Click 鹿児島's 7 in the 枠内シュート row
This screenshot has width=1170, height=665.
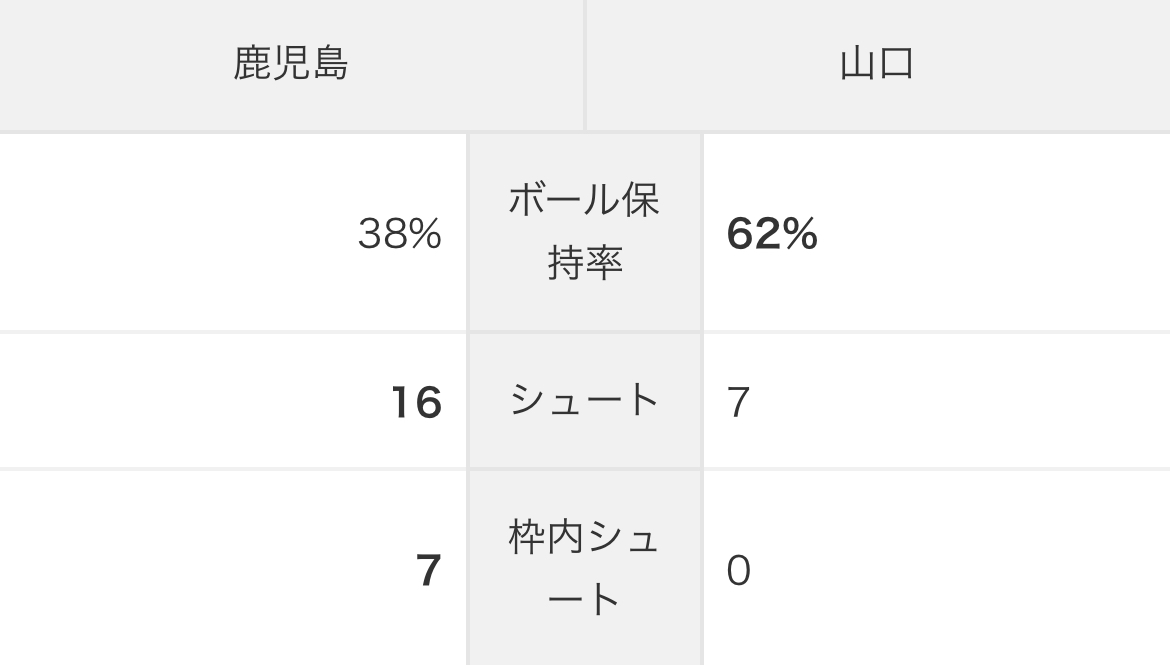pos(428,571)
